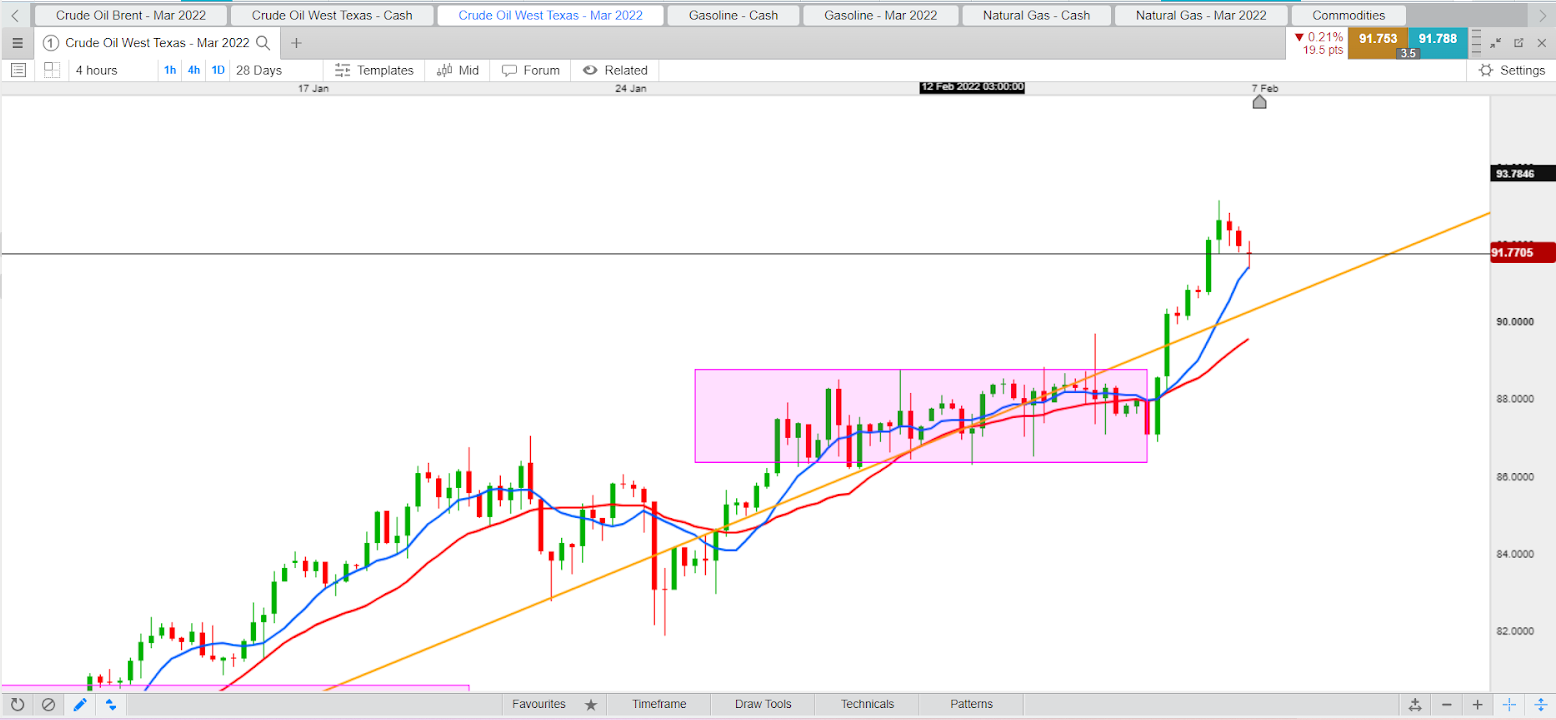Image resolution: width=1556 pixels, height=720 pixels.
Task: Click the clear drawings (no-entry) icon
Action: (48, 704)
